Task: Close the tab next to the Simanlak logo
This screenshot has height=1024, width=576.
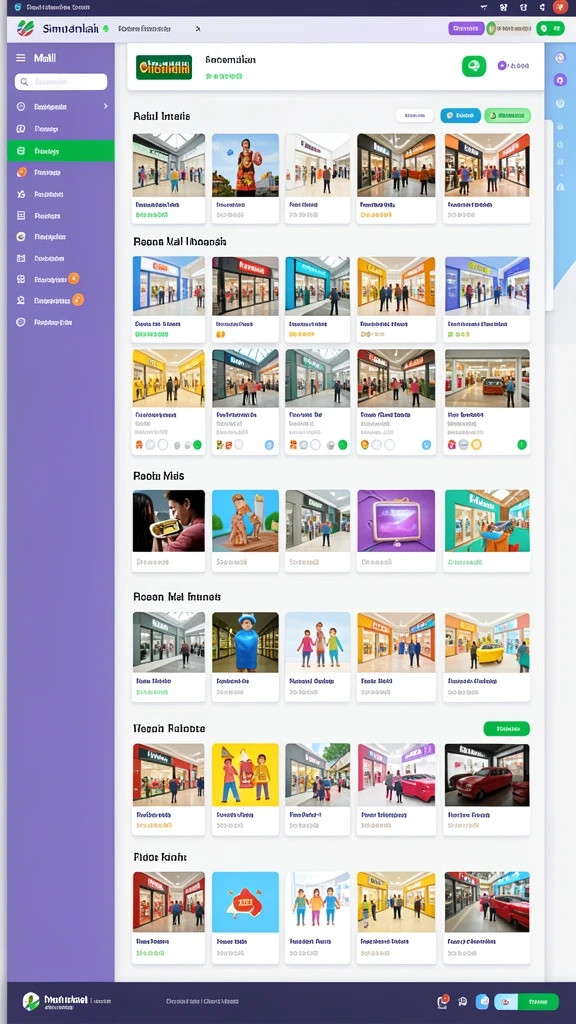Action: (198, 29)
